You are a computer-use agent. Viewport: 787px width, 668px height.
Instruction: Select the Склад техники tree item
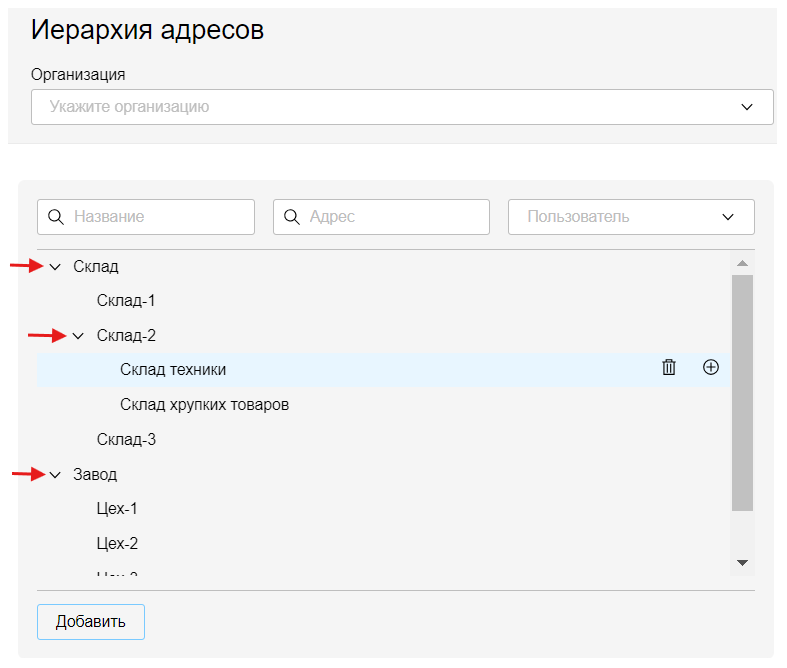coord(173,370)
